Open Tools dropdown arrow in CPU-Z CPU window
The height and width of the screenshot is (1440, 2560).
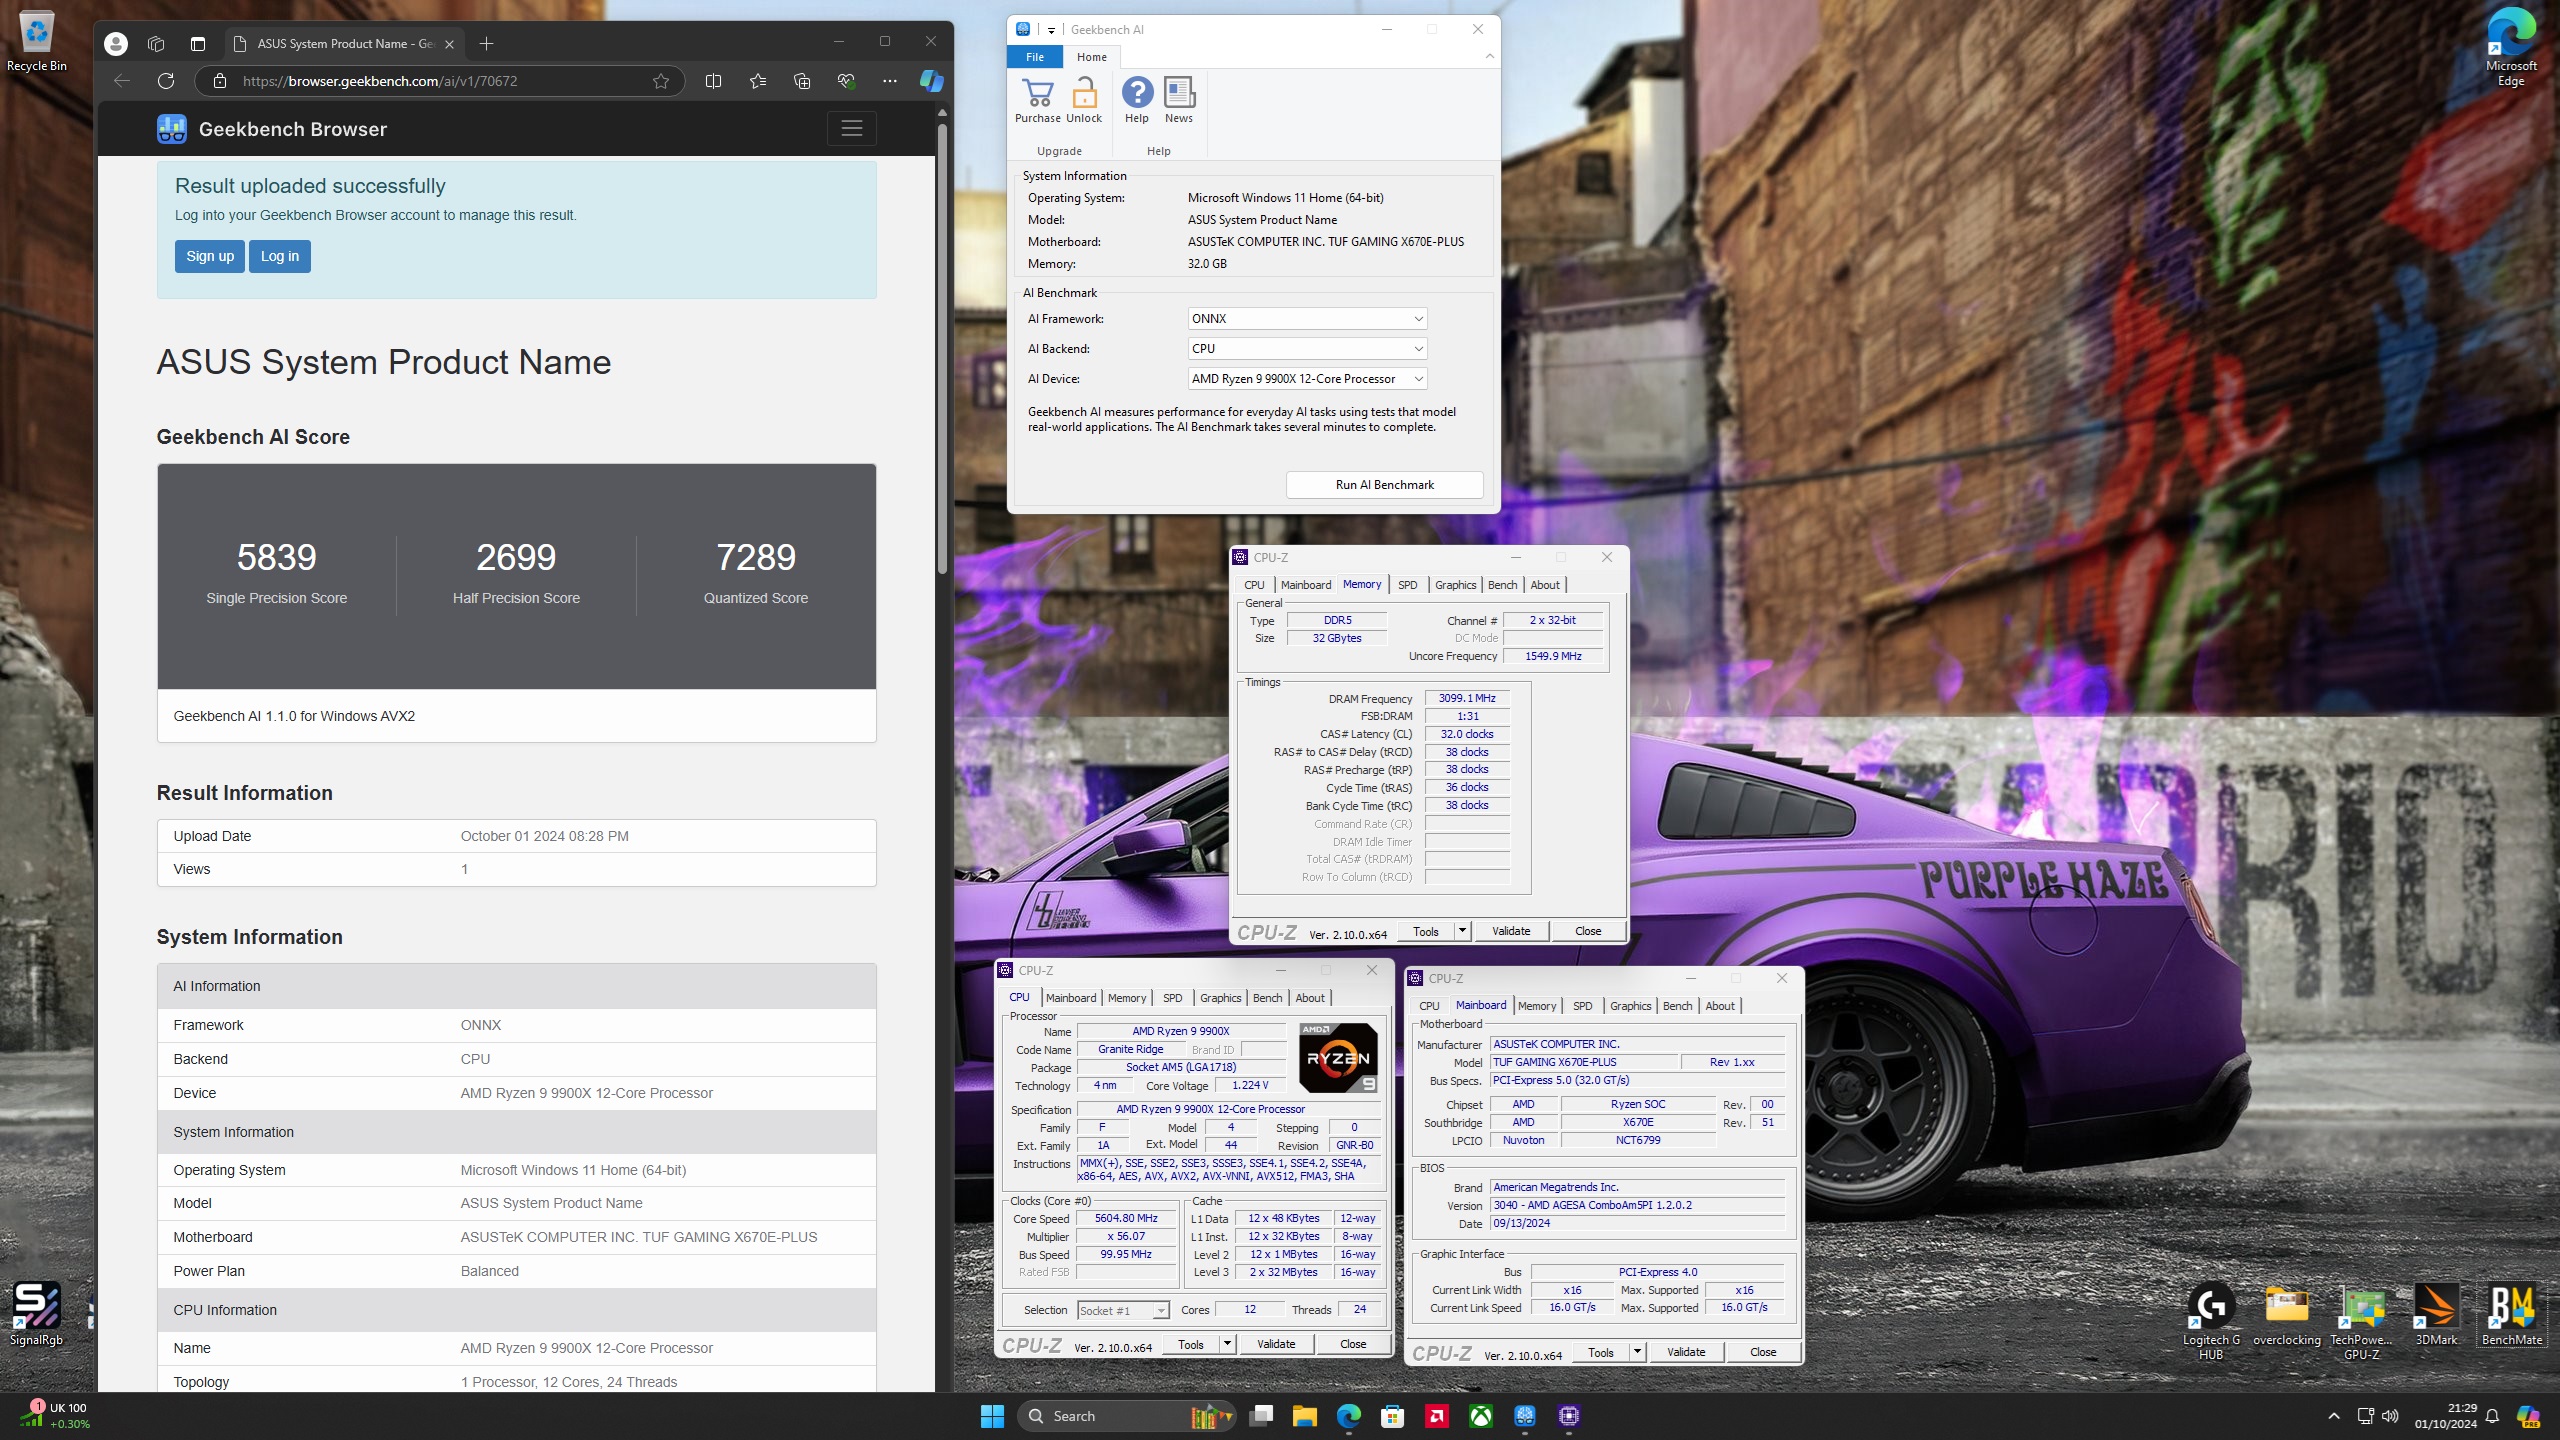pyautogui.click(x=1227, y=1344)
